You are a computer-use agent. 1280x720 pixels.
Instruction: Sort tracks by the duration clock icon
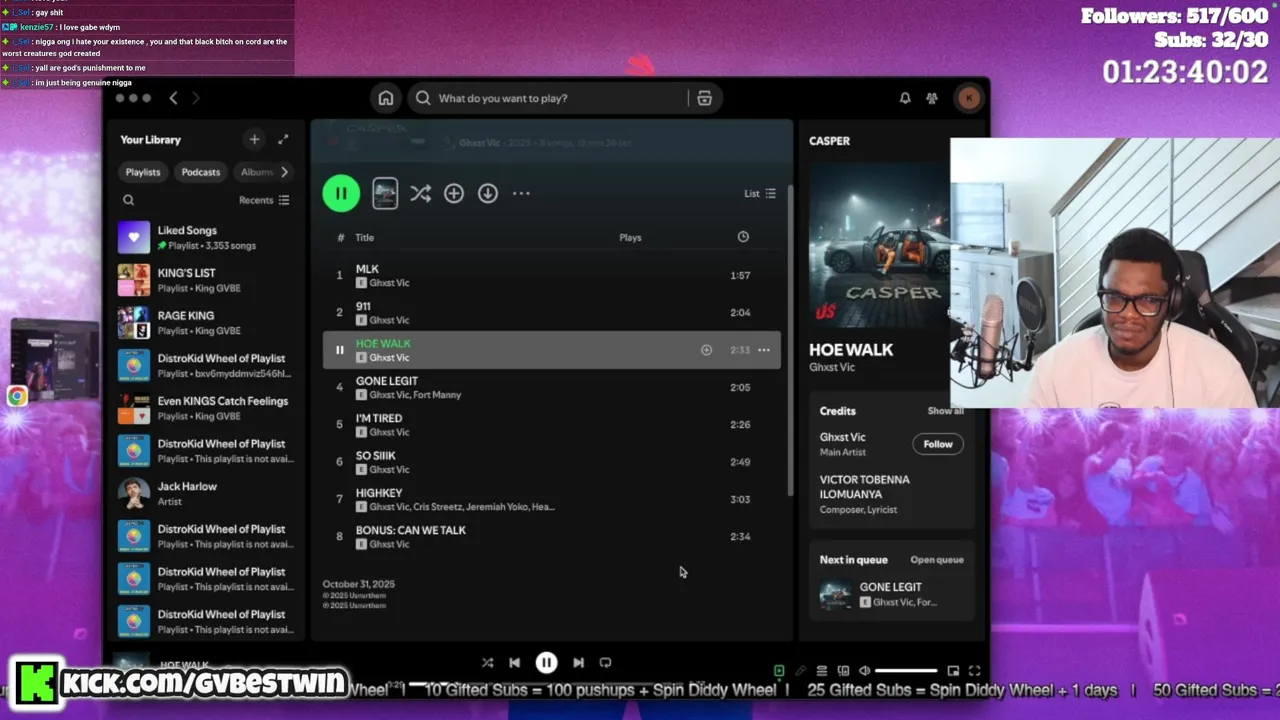point(743,237)
